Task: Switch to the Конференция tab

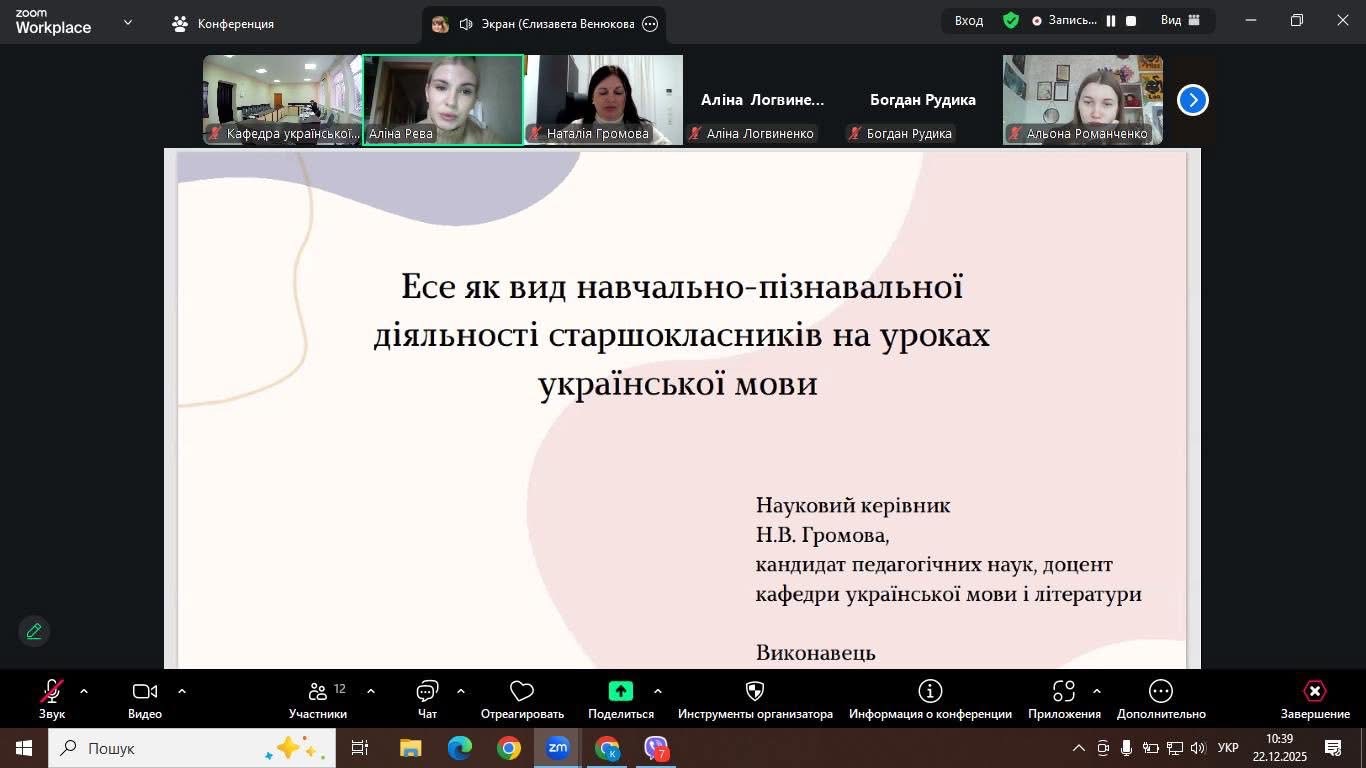Action: [223, 24]
